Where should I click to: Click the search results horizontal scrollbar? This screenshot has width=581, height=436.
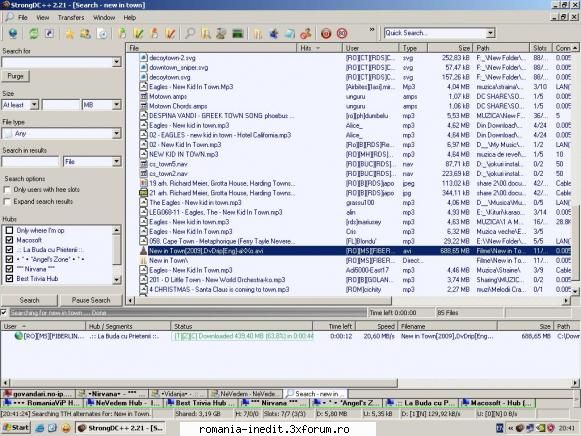pos(349,300)
